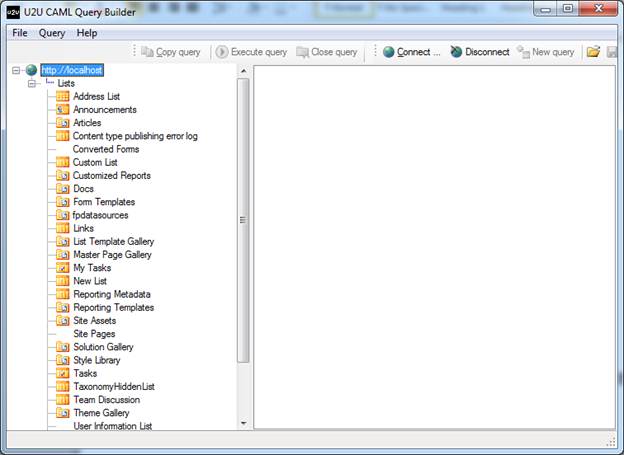
Task: Open the Query menu
Action: pos(52,33)
